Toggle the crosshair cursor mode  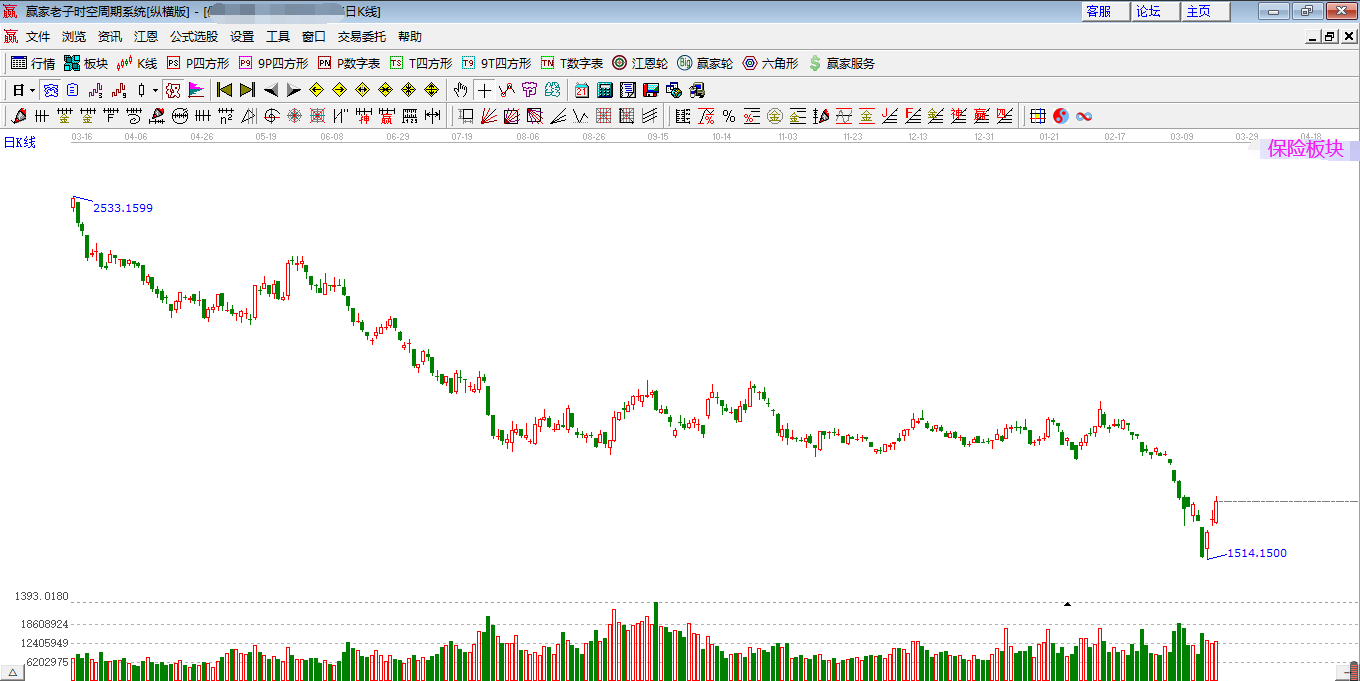[x=484, y=90]
